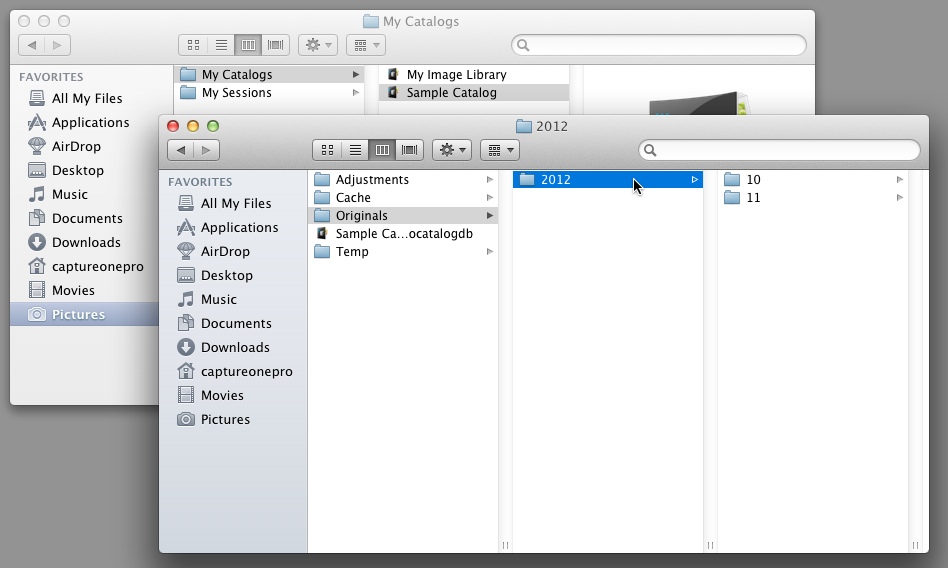This screenshot has height=568, width=948.
Task: Open the Action gear menu in 2012 window
Action: coord(452,150)
